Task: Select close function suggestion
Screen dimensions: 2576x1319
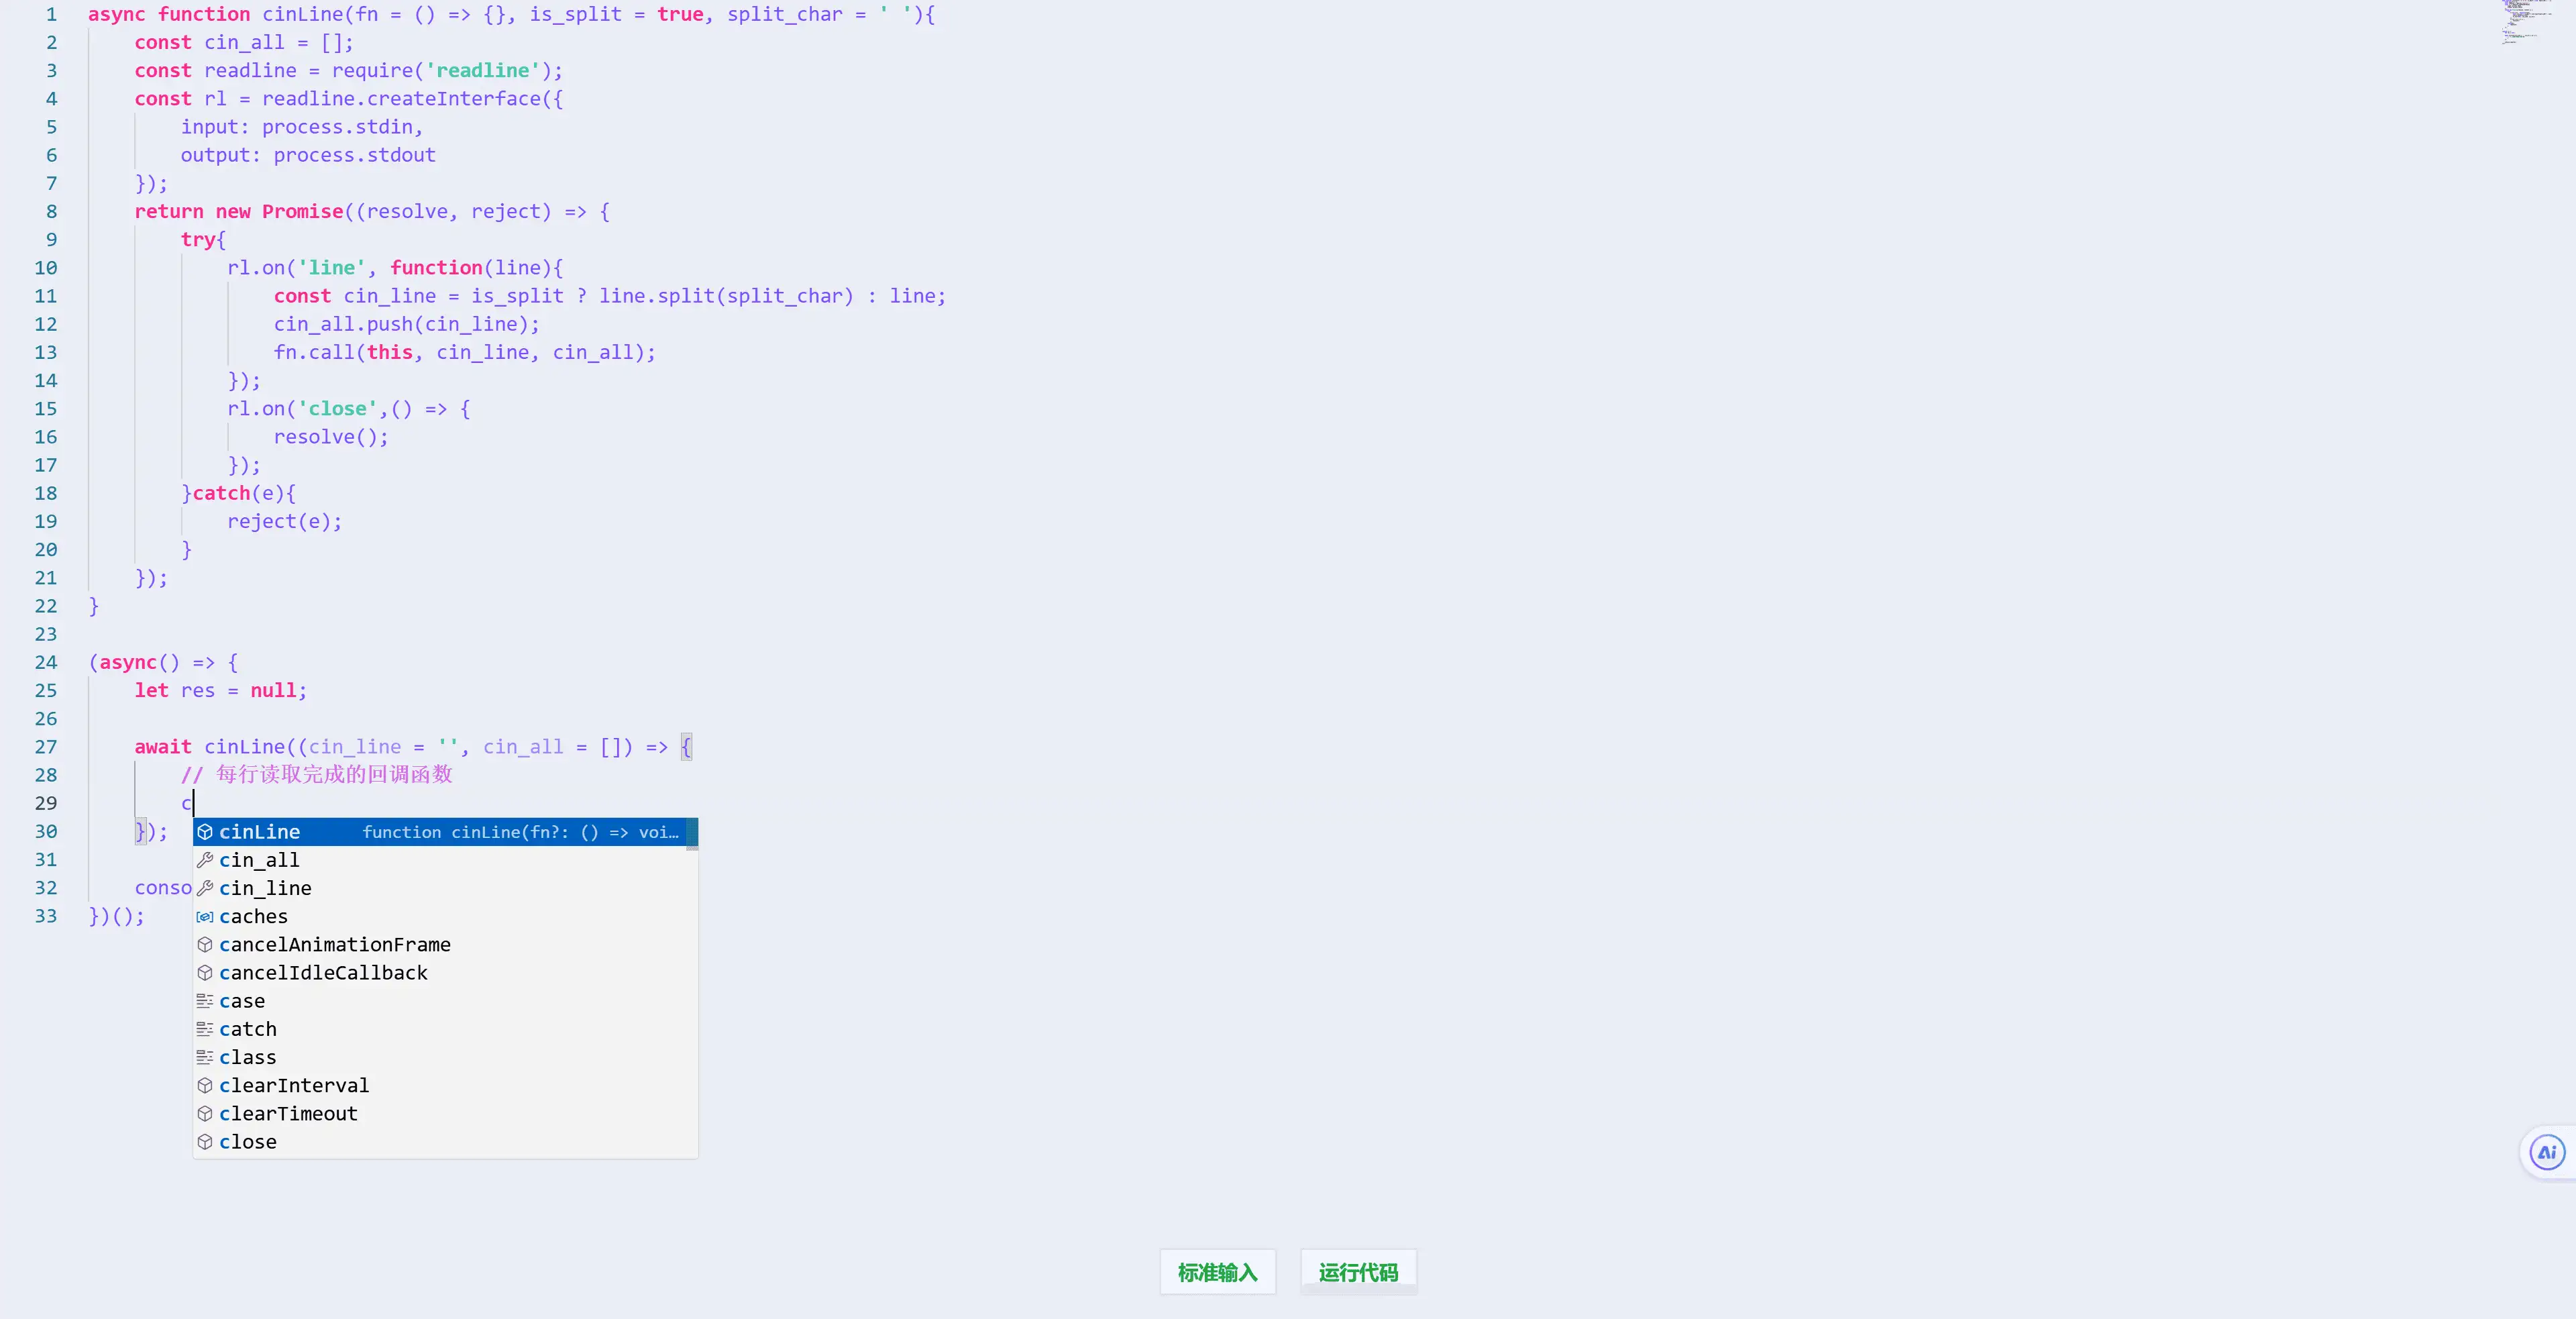Action: (247, 1142)
